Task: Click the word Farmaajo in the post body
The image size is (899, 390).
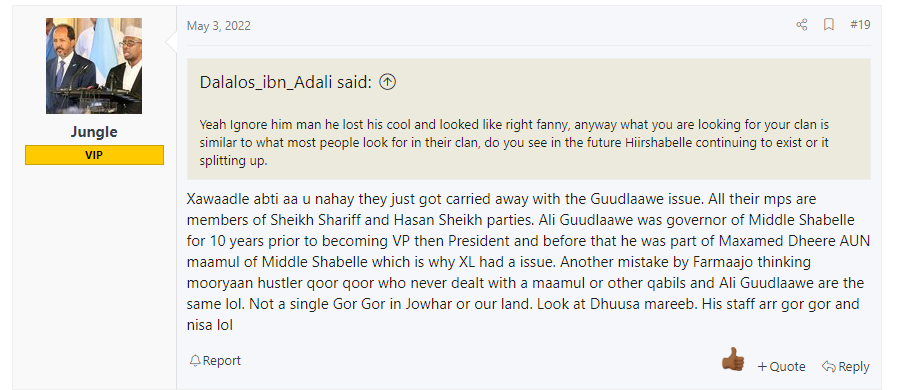Action: tap(722, 263)
